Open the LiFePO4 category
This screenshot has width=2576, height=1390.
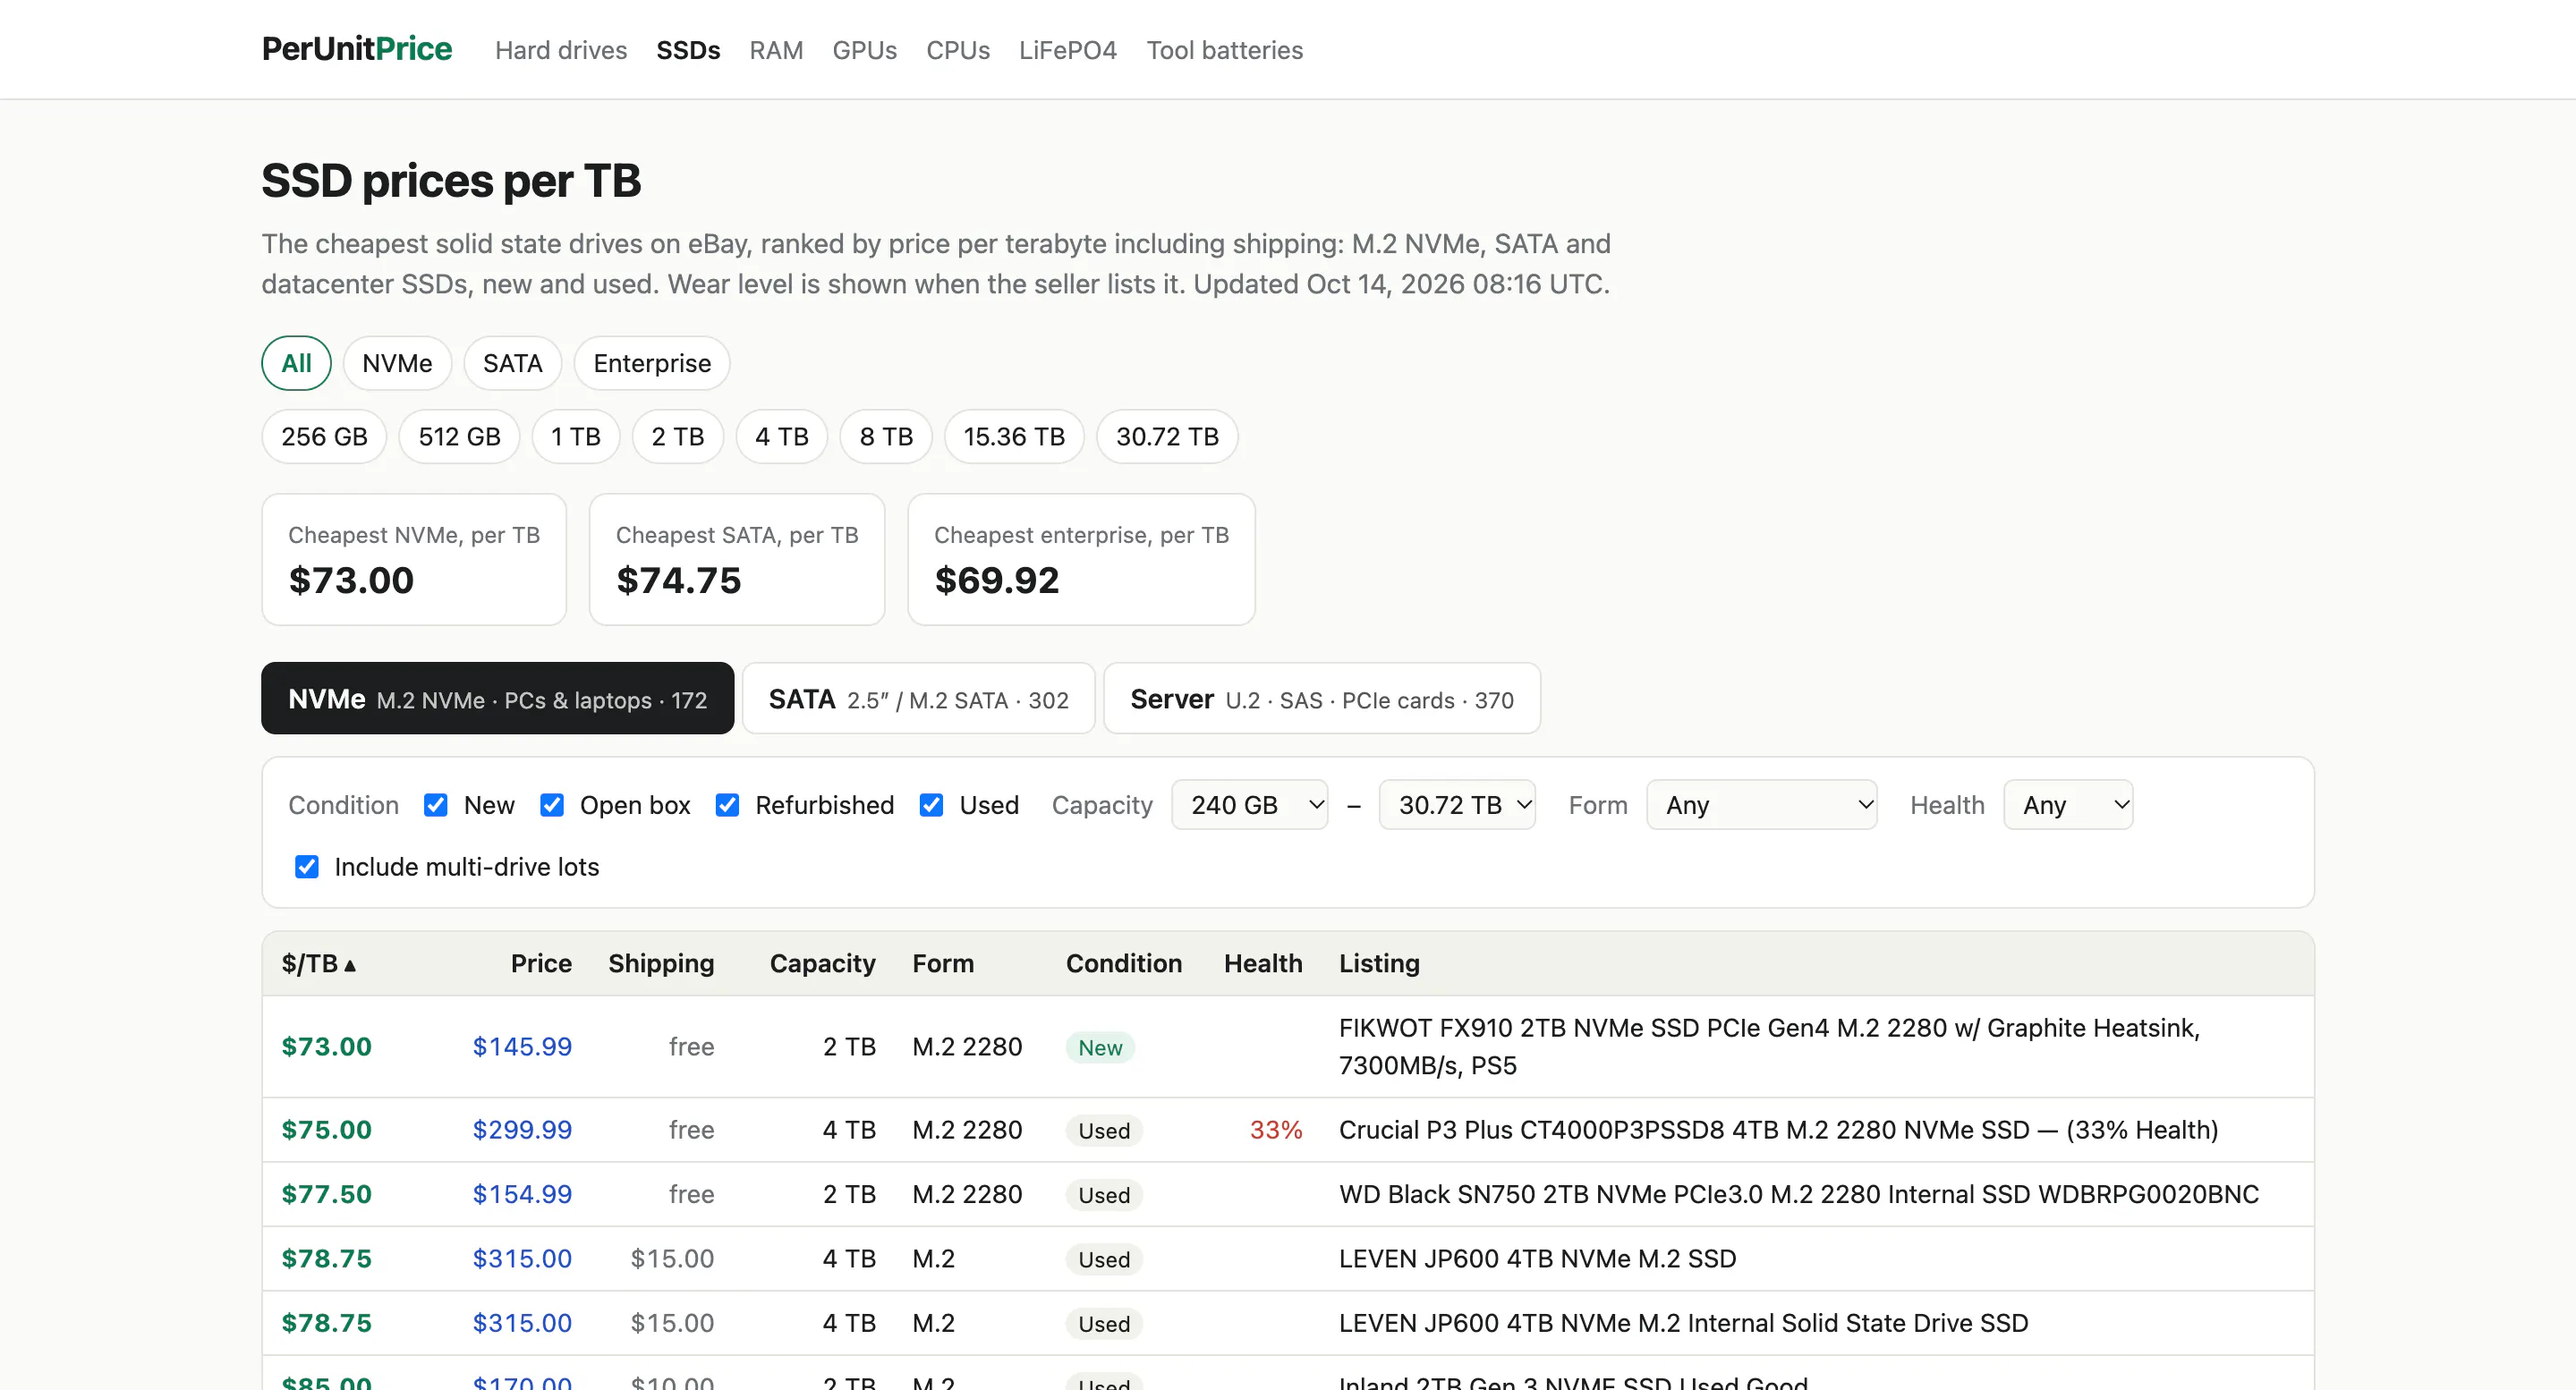coord(1067,50)
